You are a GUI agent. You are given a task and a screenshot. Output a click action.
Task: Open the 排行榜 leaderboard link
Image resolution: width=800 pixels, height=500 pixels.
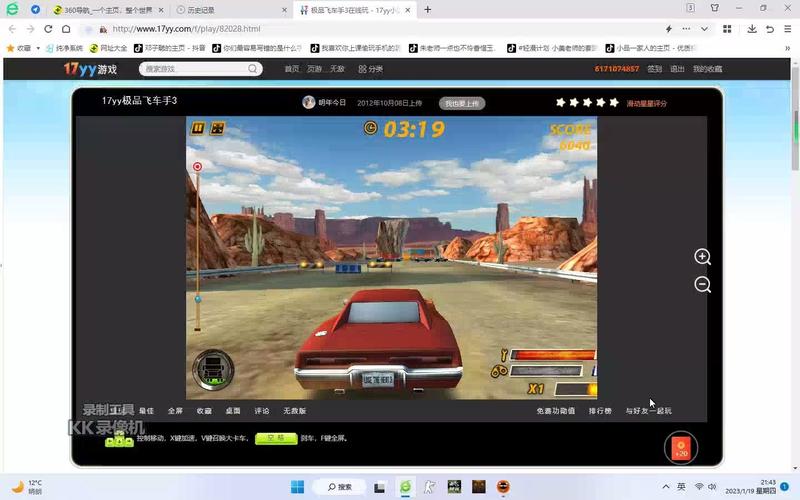click(600, 411)
